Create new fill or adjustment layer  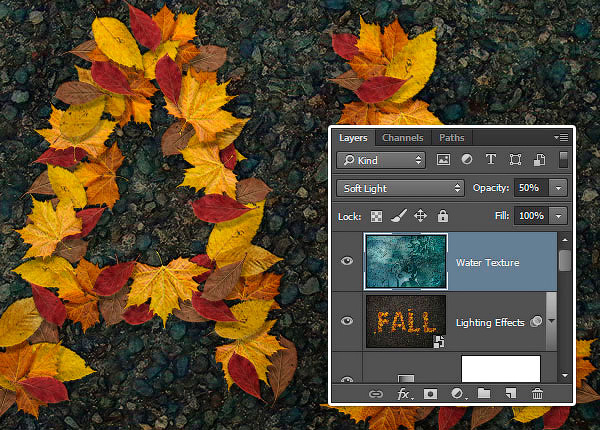[458, 393]
